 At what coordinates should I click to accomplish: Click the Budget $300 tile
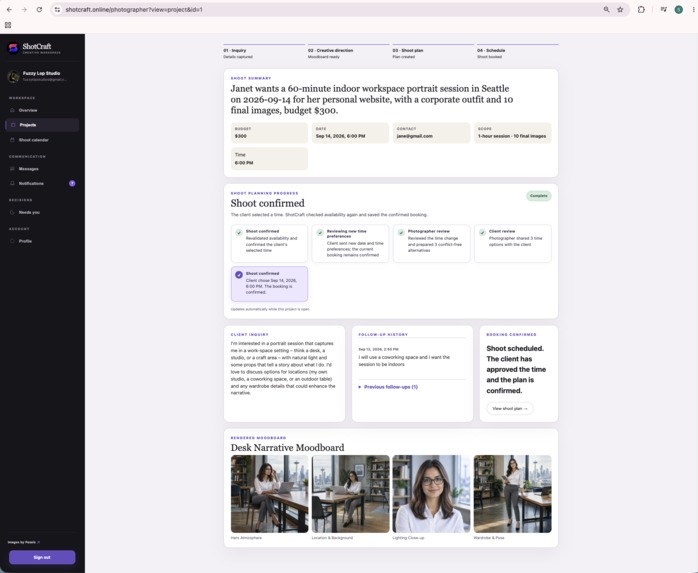[x=269, y=133]
